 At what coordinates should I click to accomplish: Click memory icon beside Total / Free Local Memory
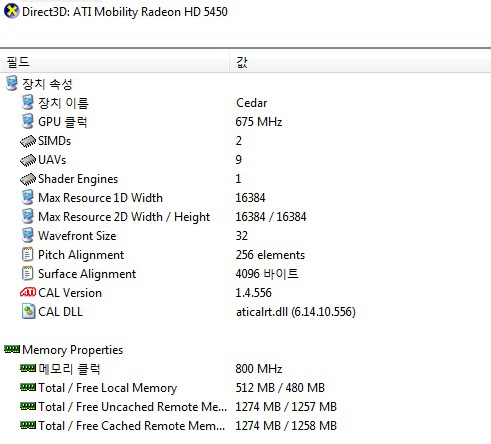(x=28, y=387)
